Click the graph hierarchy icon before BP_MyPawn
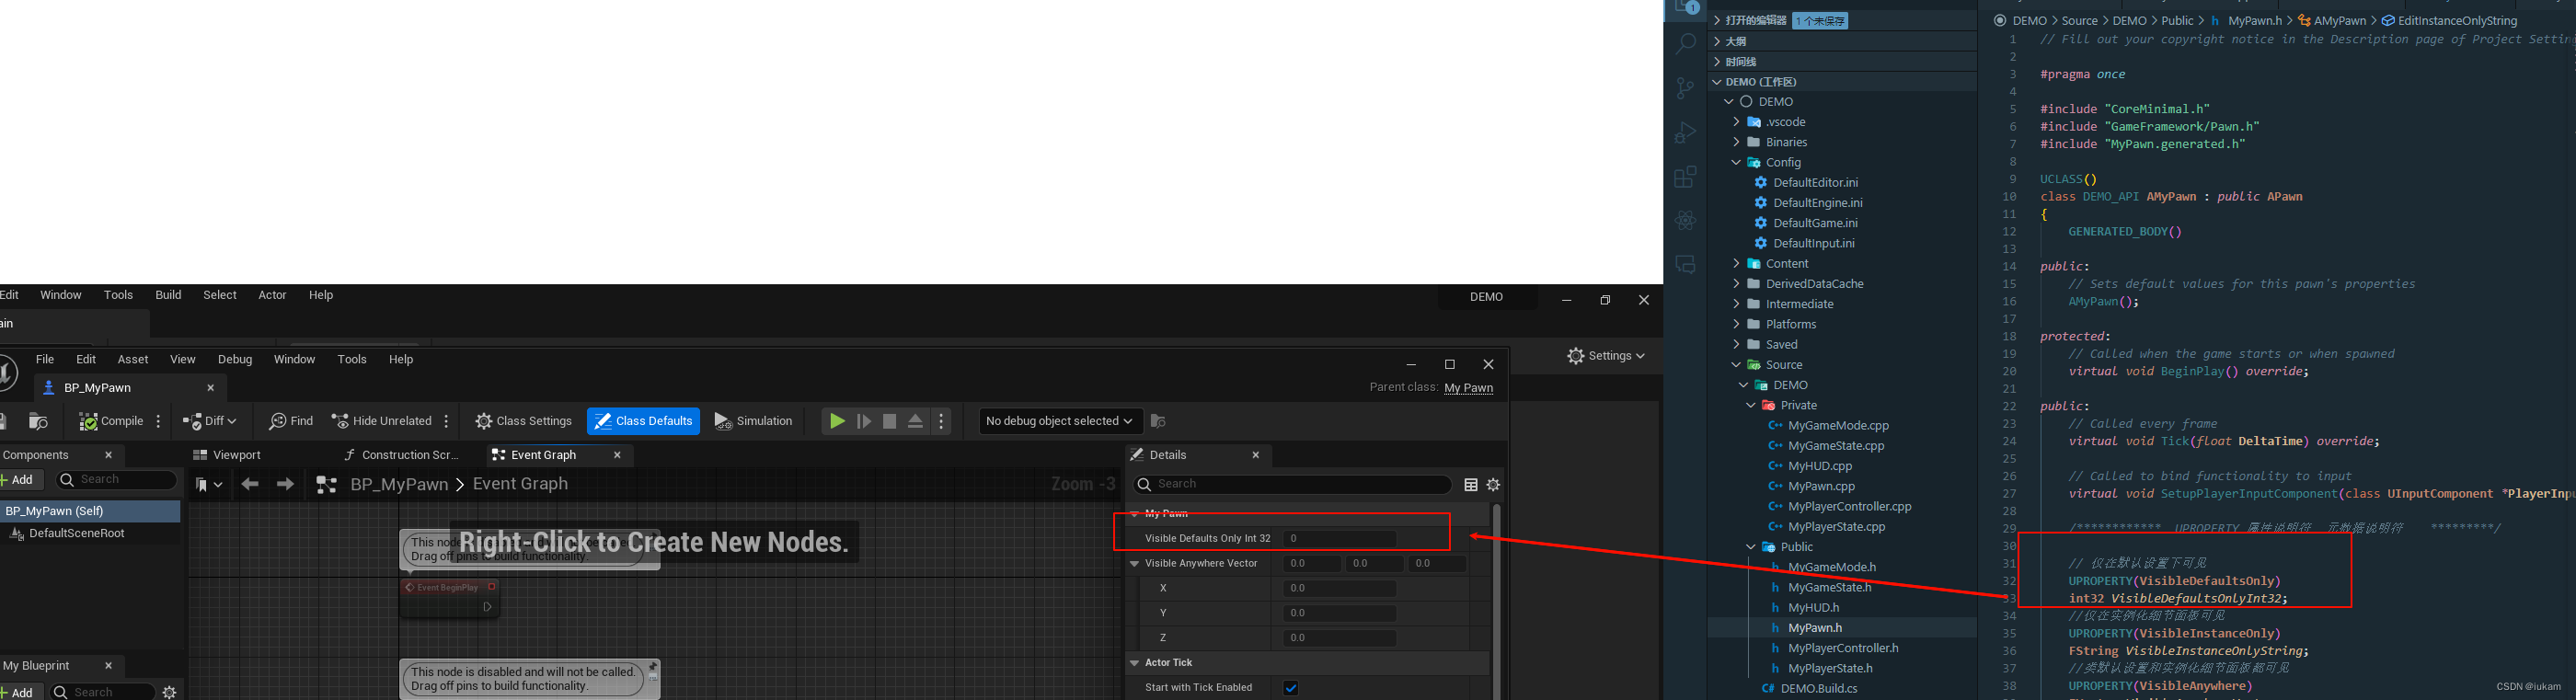 tap(326, 485)
